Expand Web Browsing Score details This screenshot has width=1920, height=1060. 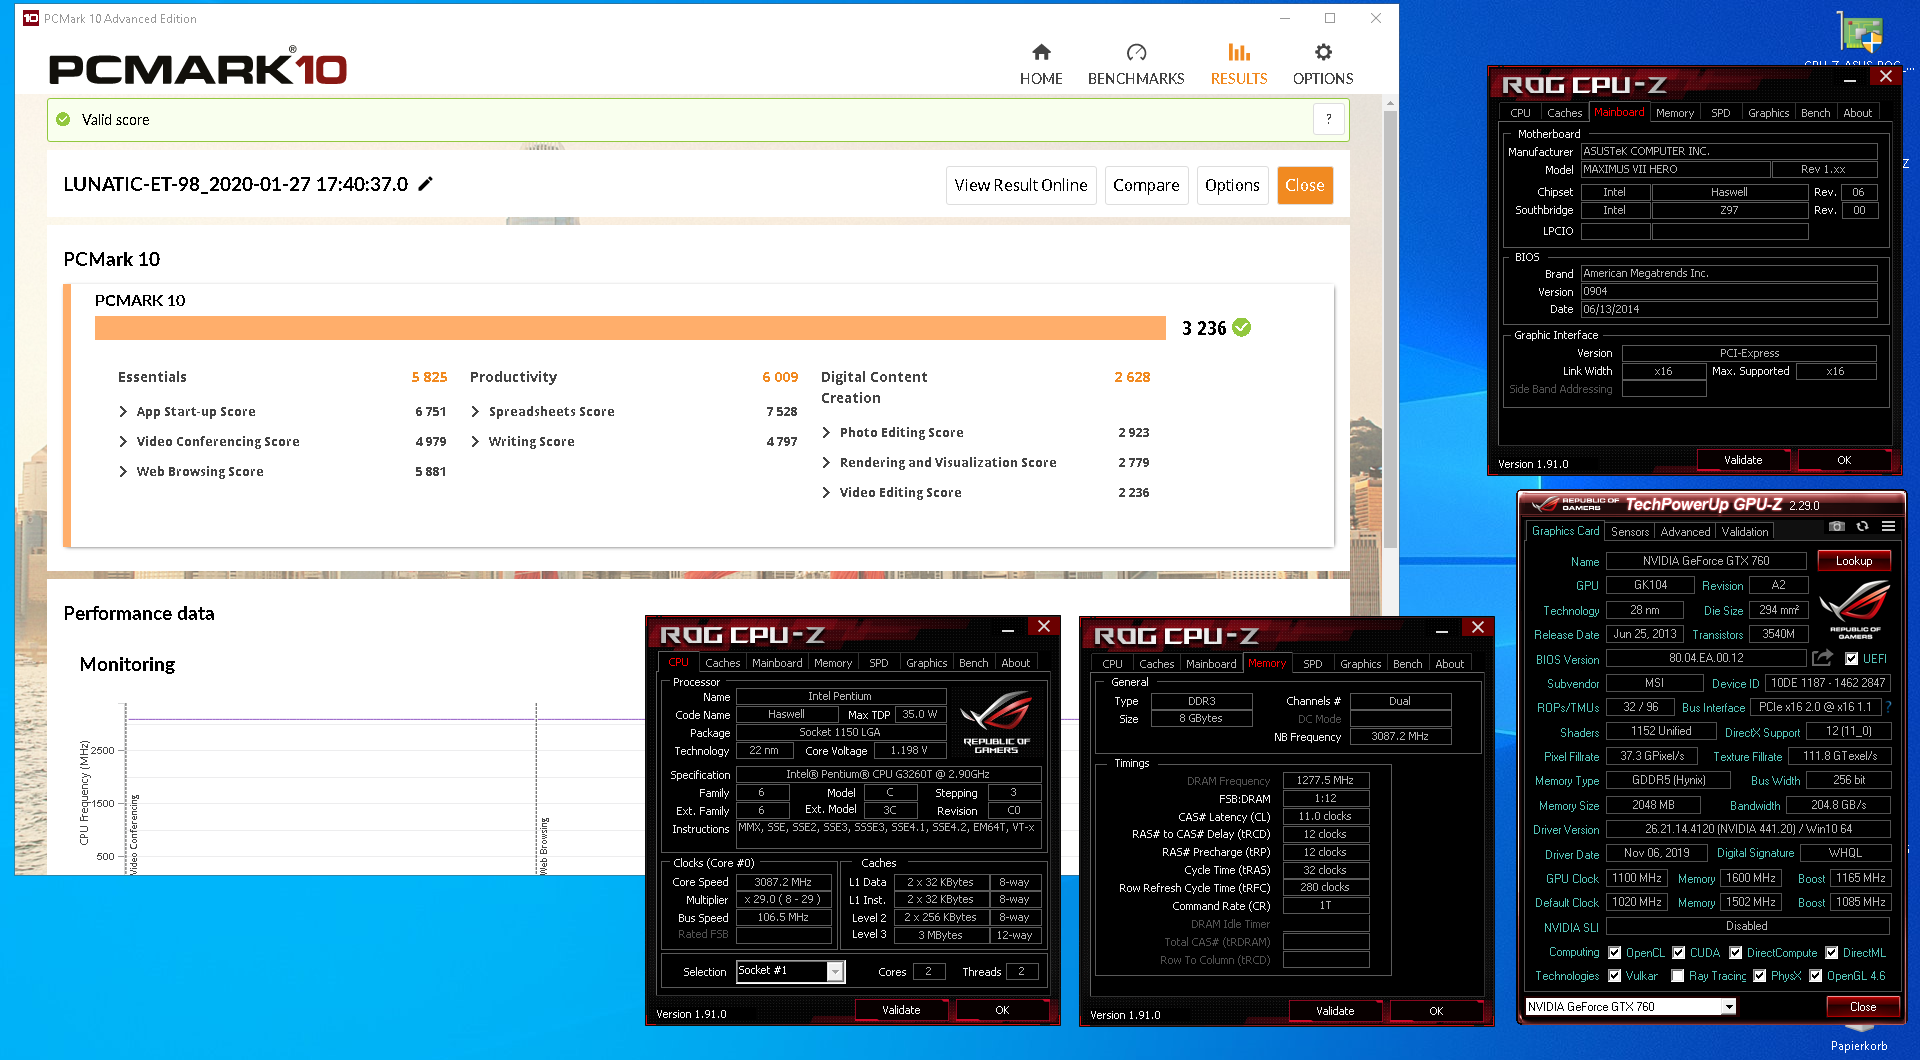(x=123, y=471)
